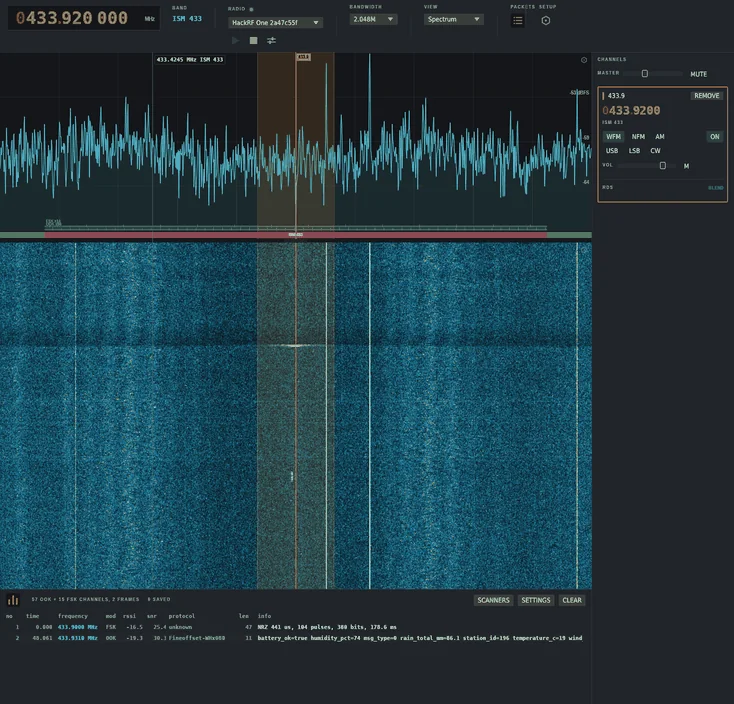
Task: Click the bar chart icon in packets panel
Action: point(13,600)
